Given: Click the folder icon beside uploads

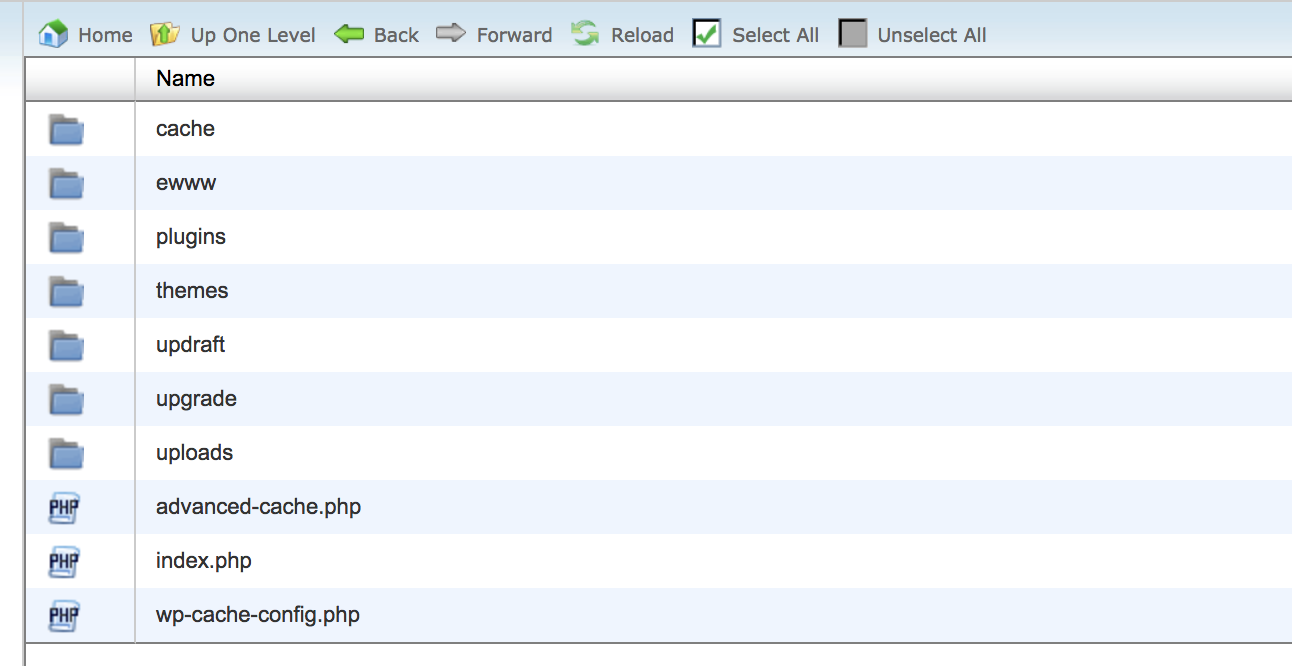Looking at the screenshot, I should pyautogui.click(x=66, y=454).
